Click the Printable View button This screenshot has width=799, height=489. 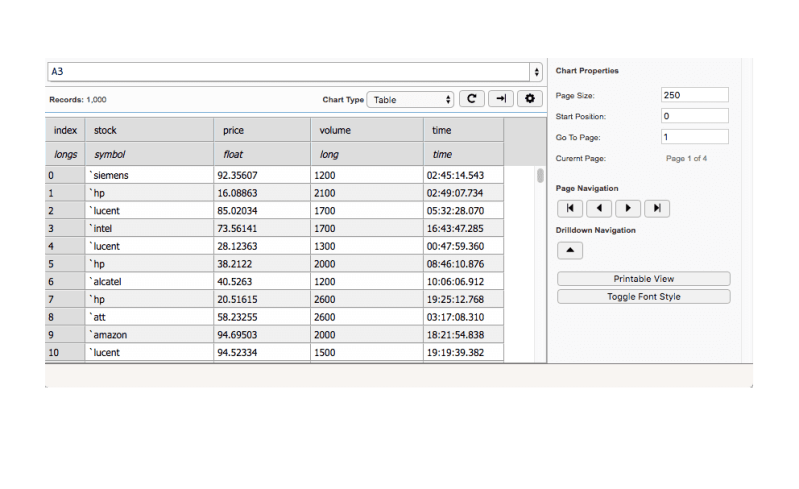pos(644,279)
